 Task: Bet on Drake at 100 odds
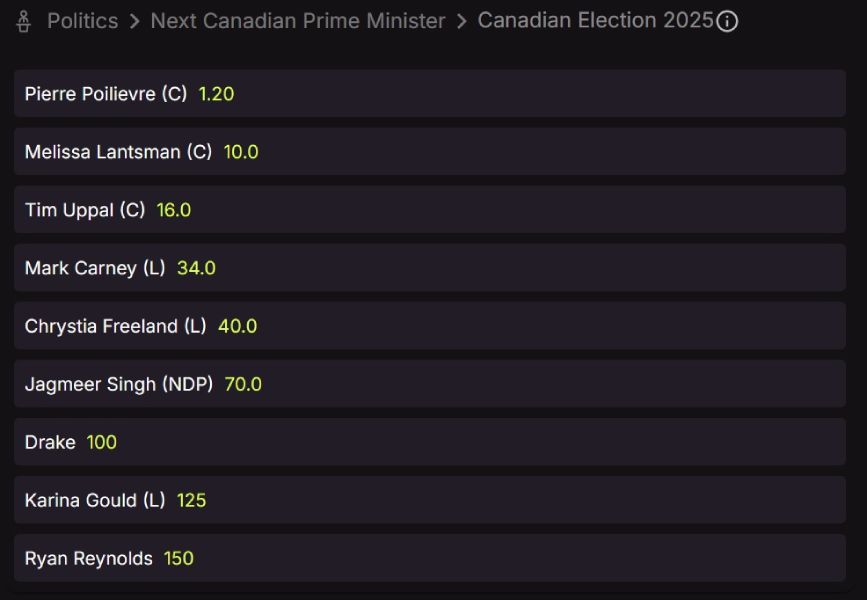pos(101,442)
